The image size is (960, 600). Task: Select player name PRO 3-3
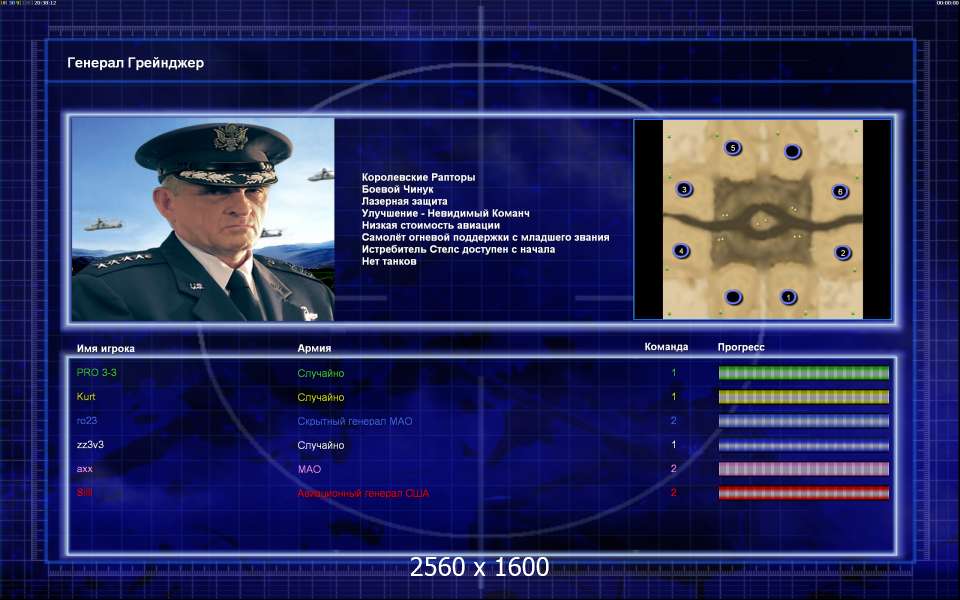click(90, 373)
